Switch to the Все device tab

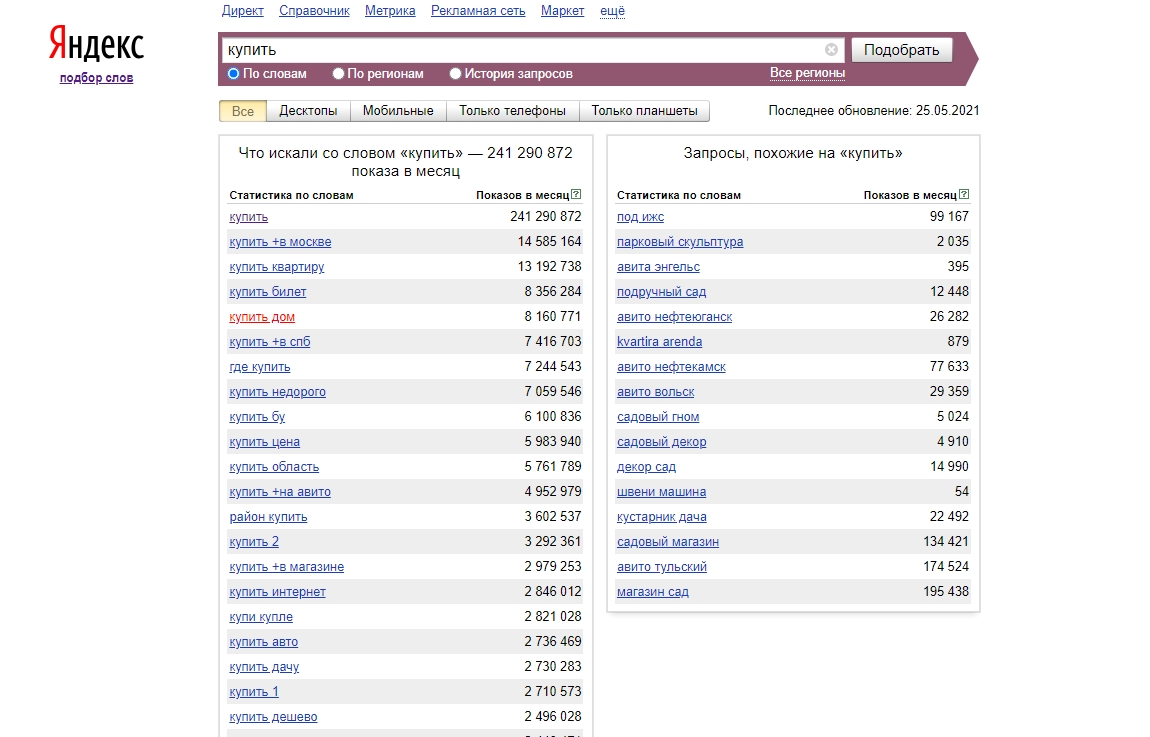(243, 111)
